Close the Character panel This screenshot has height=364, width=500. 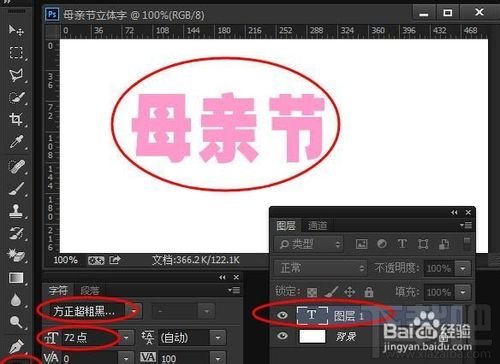coord(236,277)
